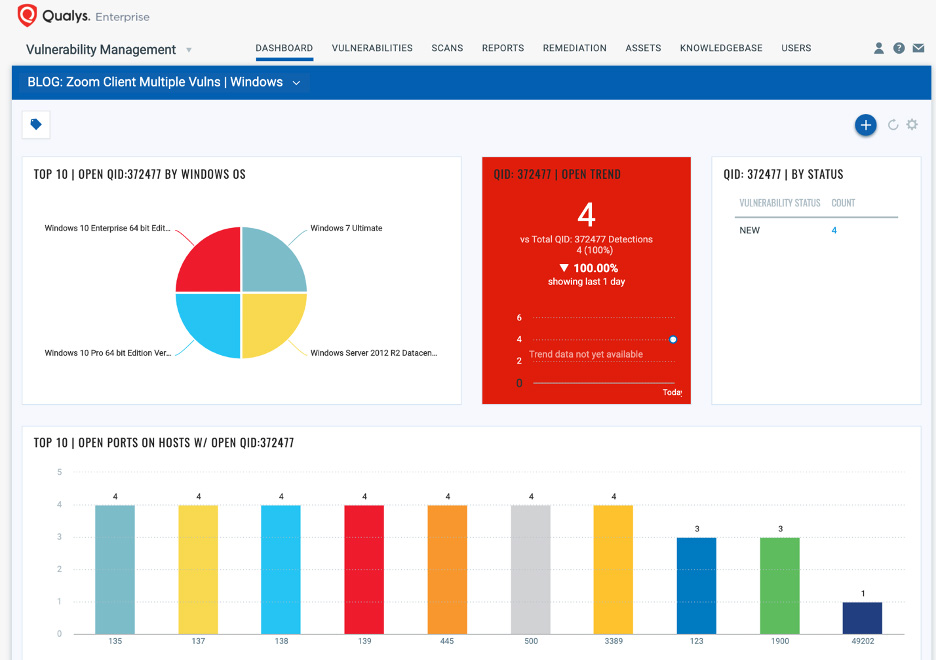Click the blue tag filter icon
936x660 pixels.
[x=36, y=125]
